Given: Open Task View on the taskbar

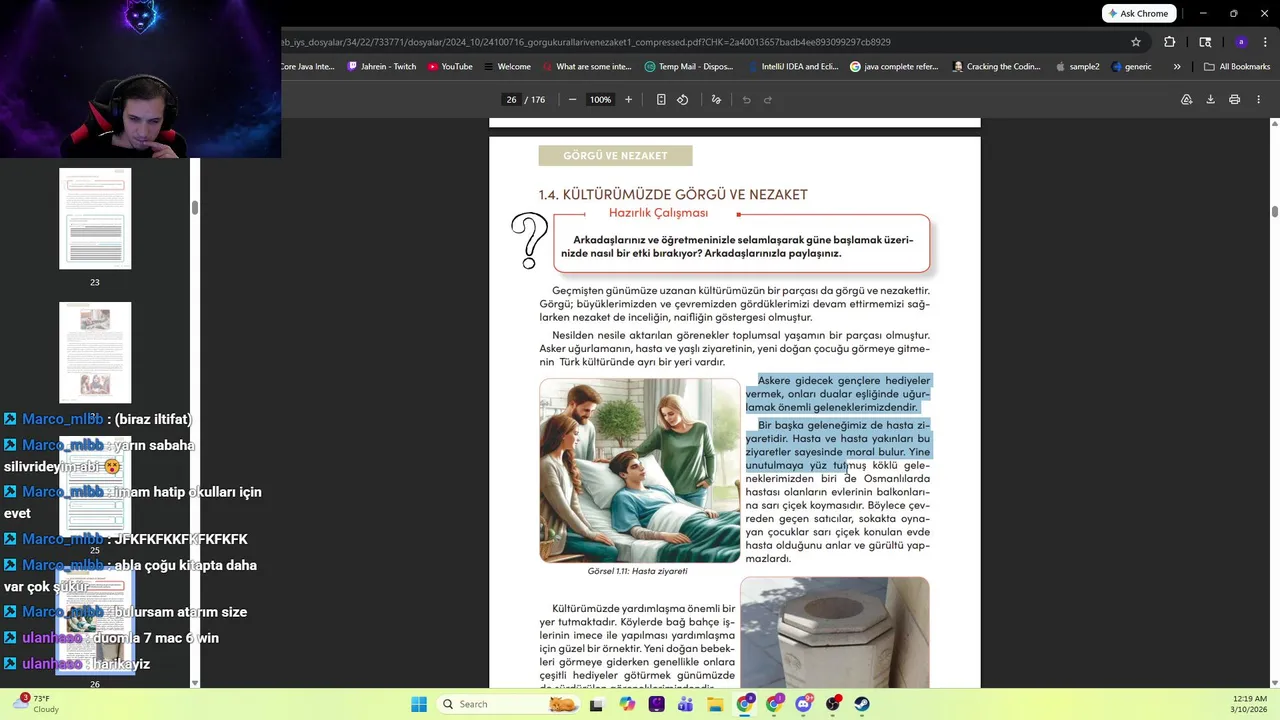Looking at the screenshot, I should point(596,704).
